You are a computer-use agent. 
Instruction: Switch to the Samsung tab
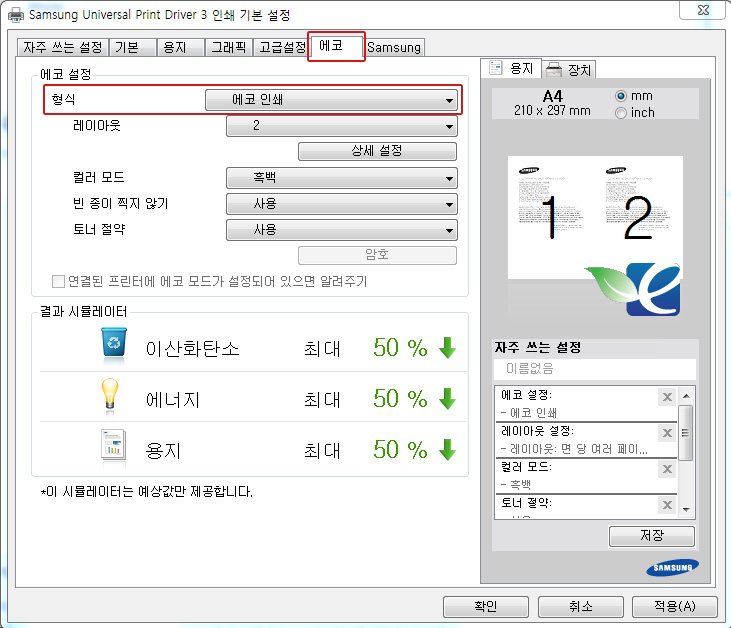point(394,48)
